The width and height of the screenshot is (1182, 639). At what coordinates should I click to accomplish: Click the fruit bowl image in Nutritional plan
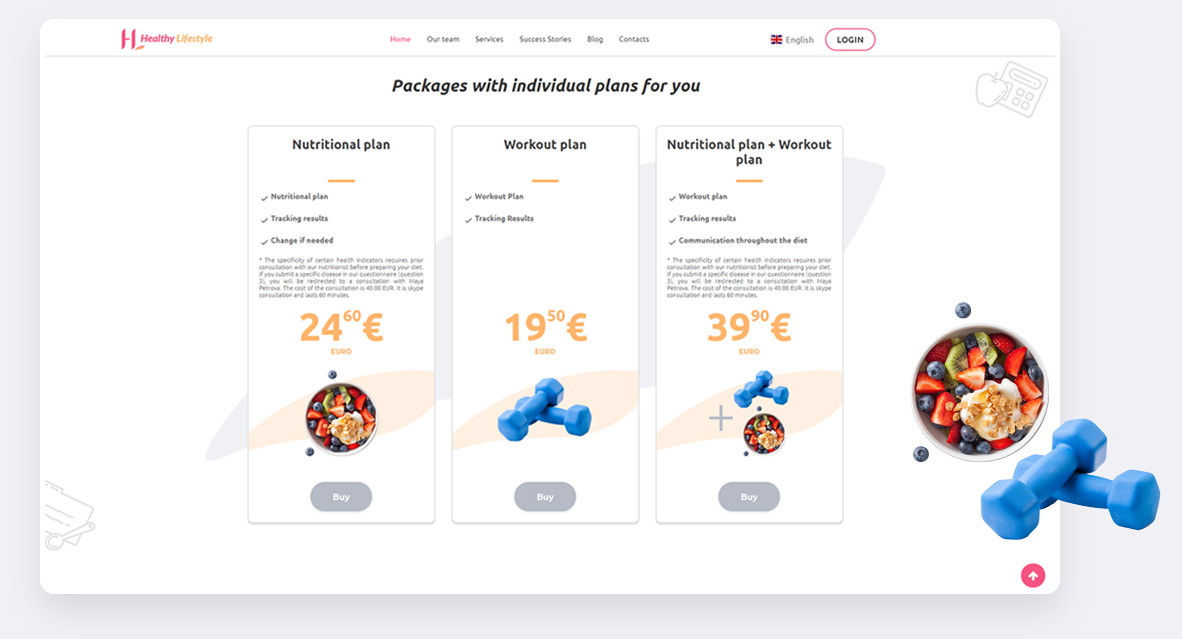(341, 416)
